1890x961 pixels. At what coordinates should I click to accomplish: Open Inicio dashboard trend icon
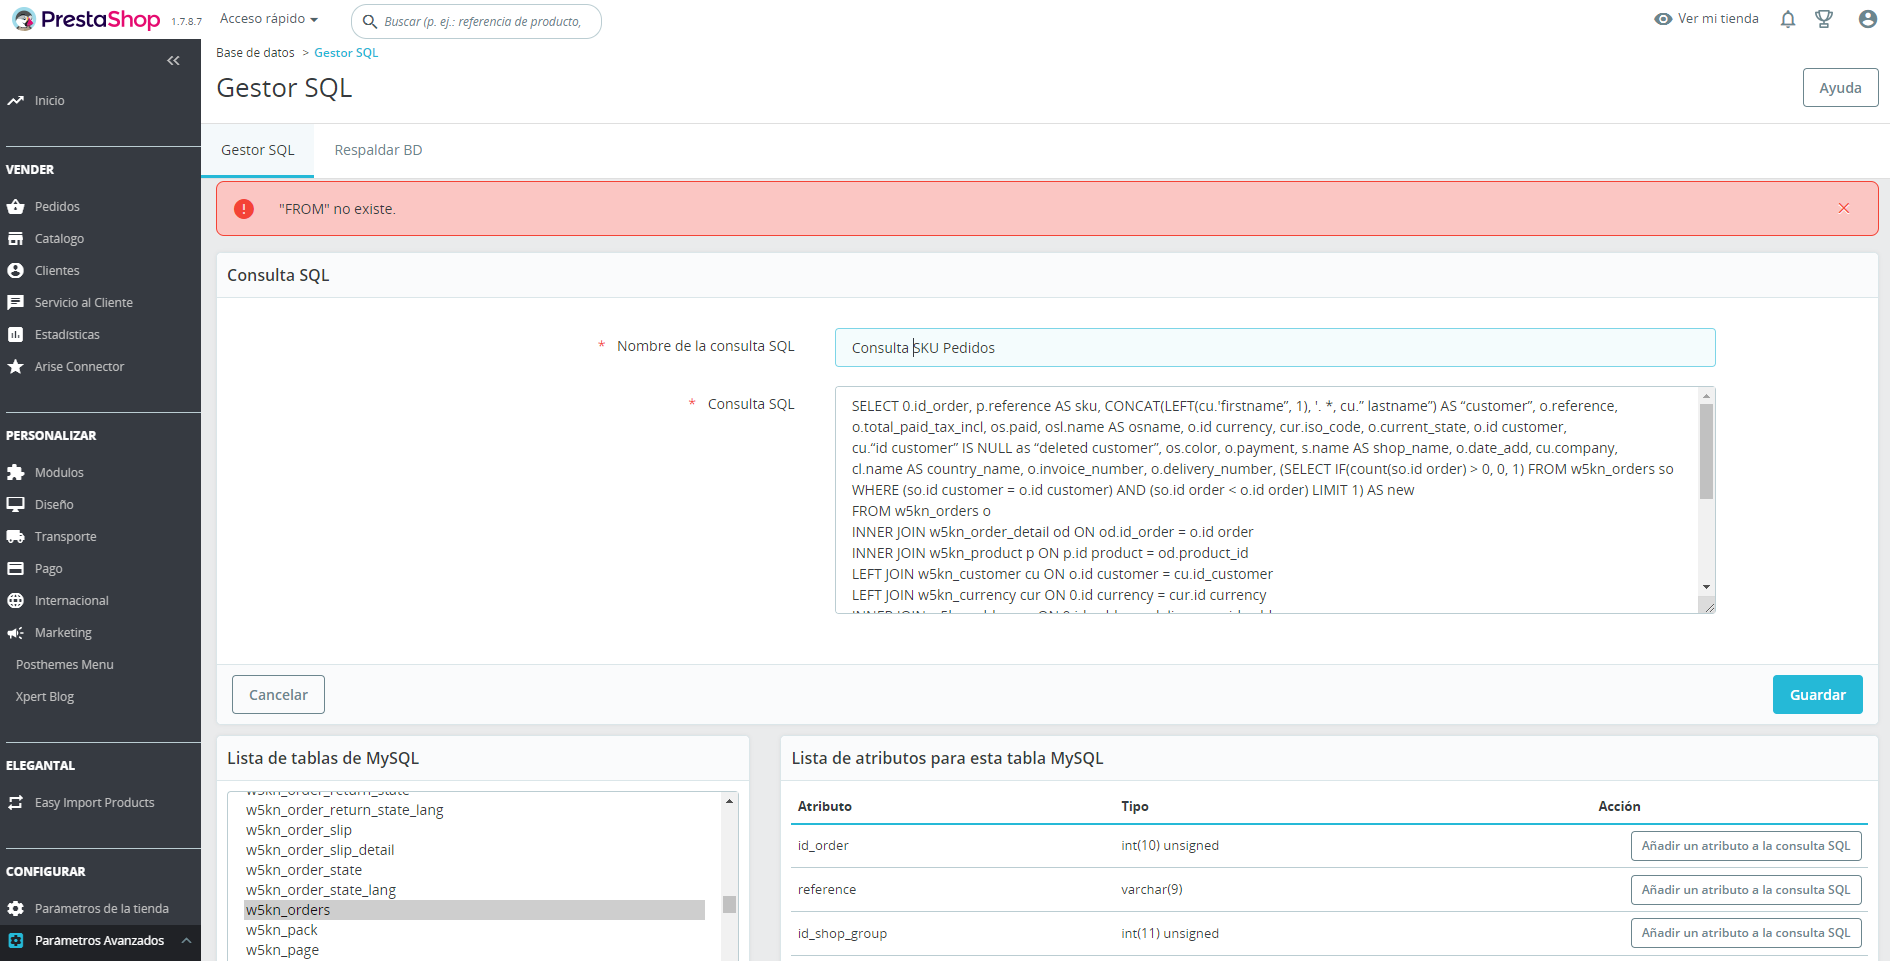pyautogui.click(x=15, y=101)
